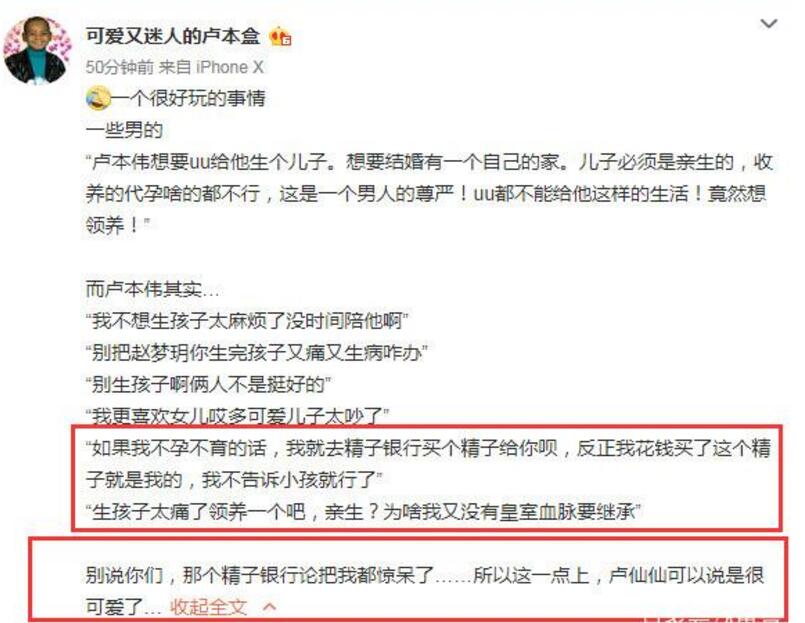Click the quote 我不想生孩子太麻烦了
This screenshot has height=623, width=805.
click(x=247, y=321)
